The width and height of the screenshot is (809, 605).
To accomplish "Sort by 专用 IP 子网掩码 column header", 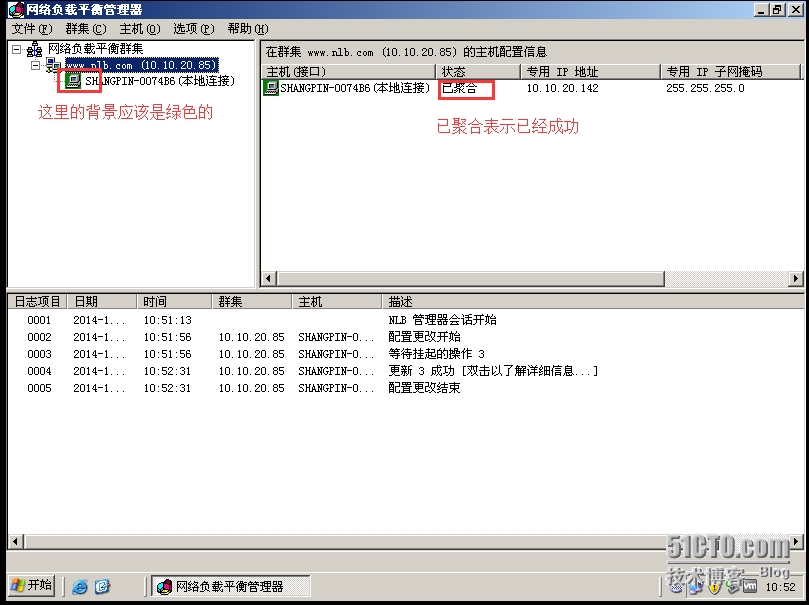I will tap(732, 72).
